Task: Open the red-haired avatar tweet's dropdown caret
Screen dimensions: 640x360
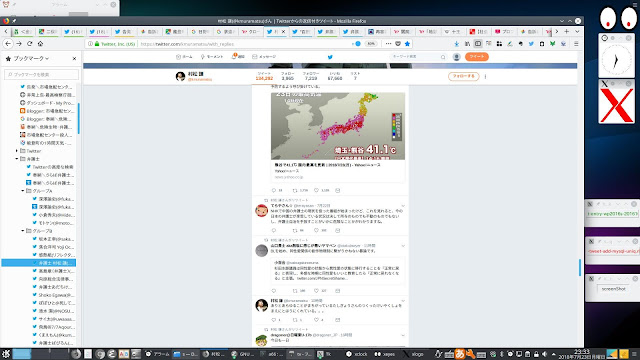Action: (x=403, y=206)
